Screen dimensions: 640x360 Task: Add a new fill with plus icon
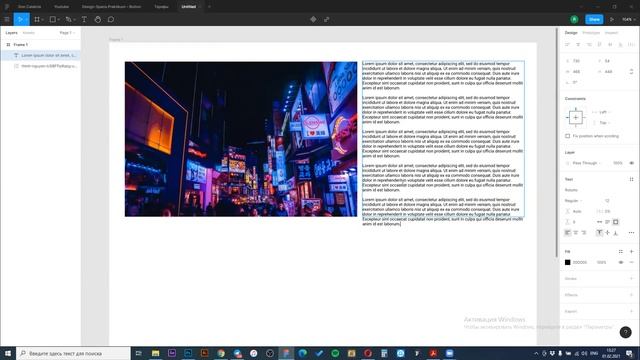point(631,251)
